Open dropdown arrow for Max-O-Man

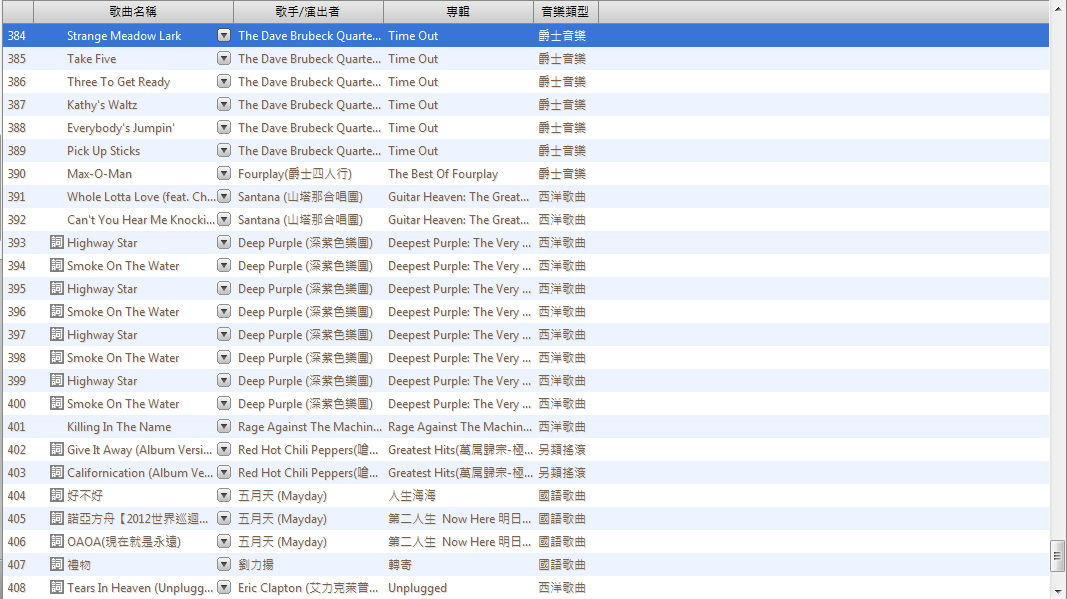[x=224, y=174]
